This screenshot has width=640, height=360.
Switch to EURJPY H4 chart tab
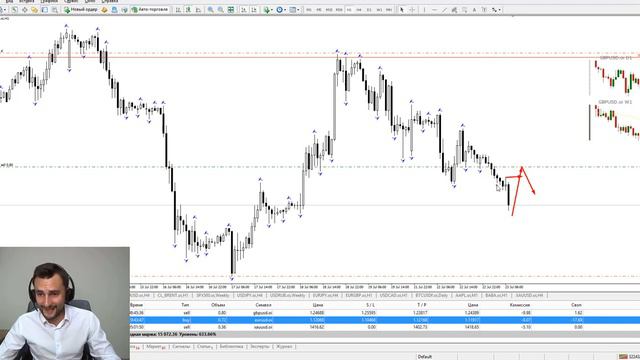click(325, 295)
